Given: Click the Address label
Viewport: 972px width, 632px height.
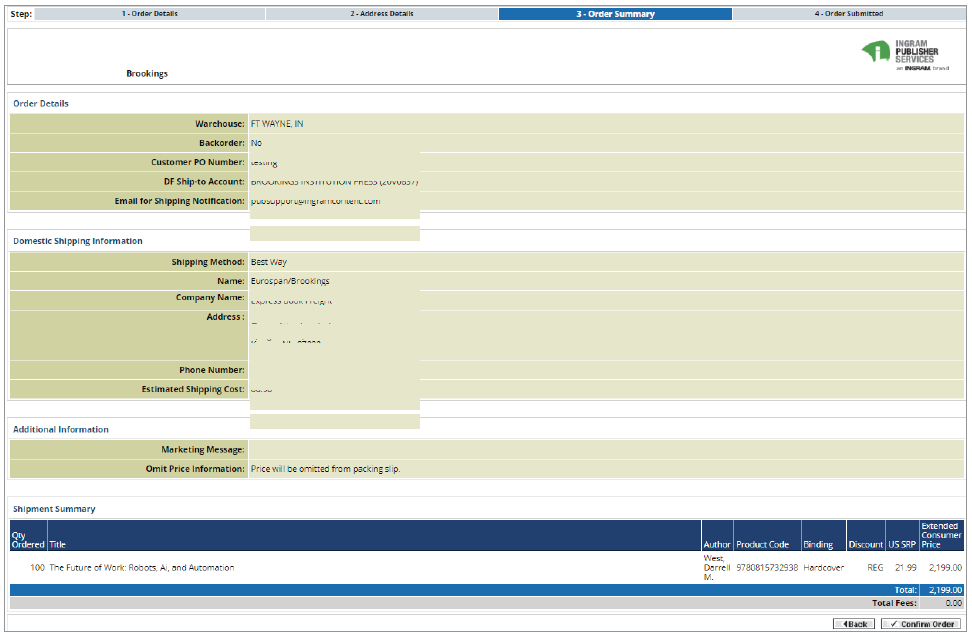Looking at the screenshot, I should point(226,317).
